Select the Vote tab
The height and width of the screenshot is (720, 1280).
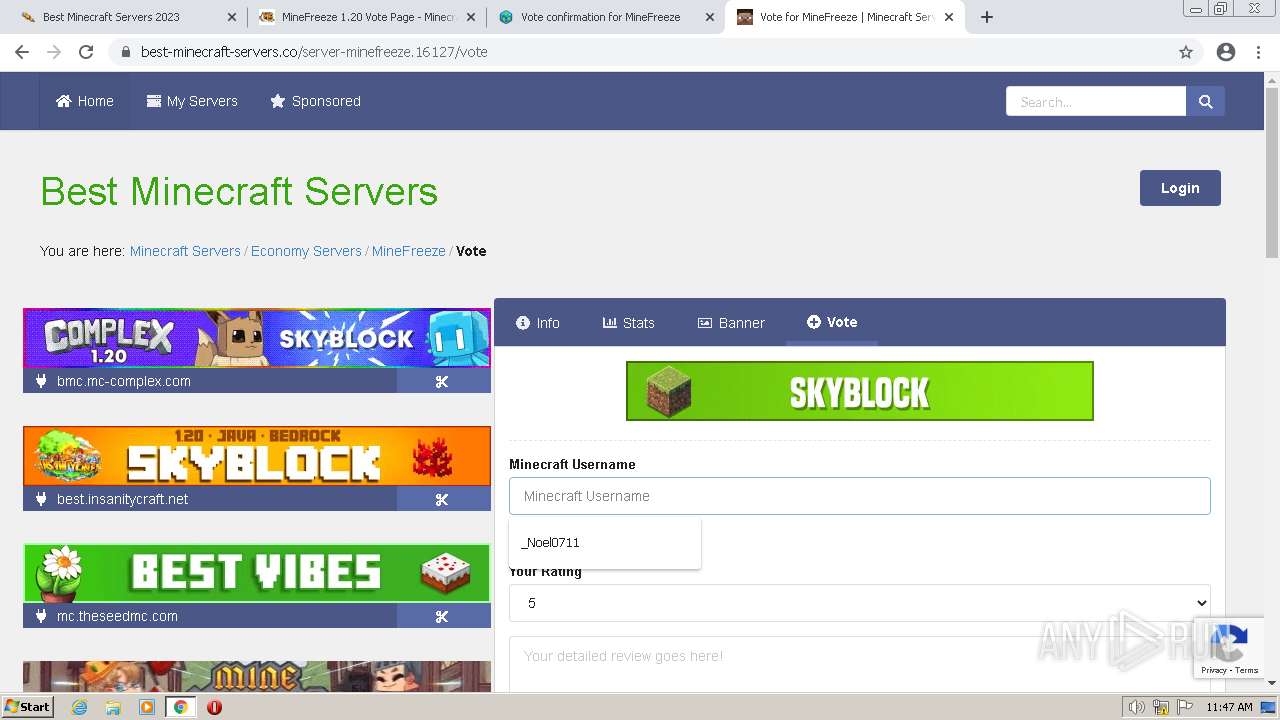[832, 322]
